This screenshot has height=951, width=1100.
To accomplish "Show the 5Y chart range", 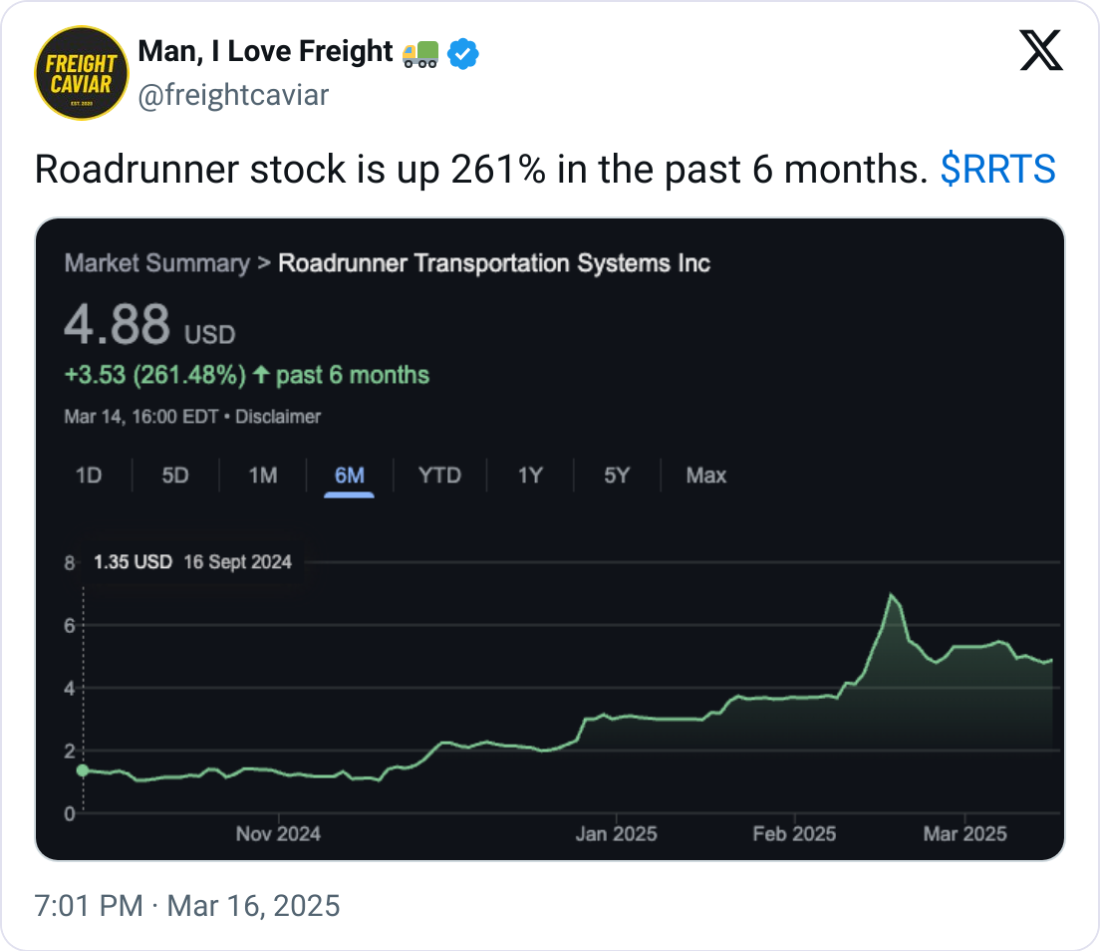I will pos(617,476).
